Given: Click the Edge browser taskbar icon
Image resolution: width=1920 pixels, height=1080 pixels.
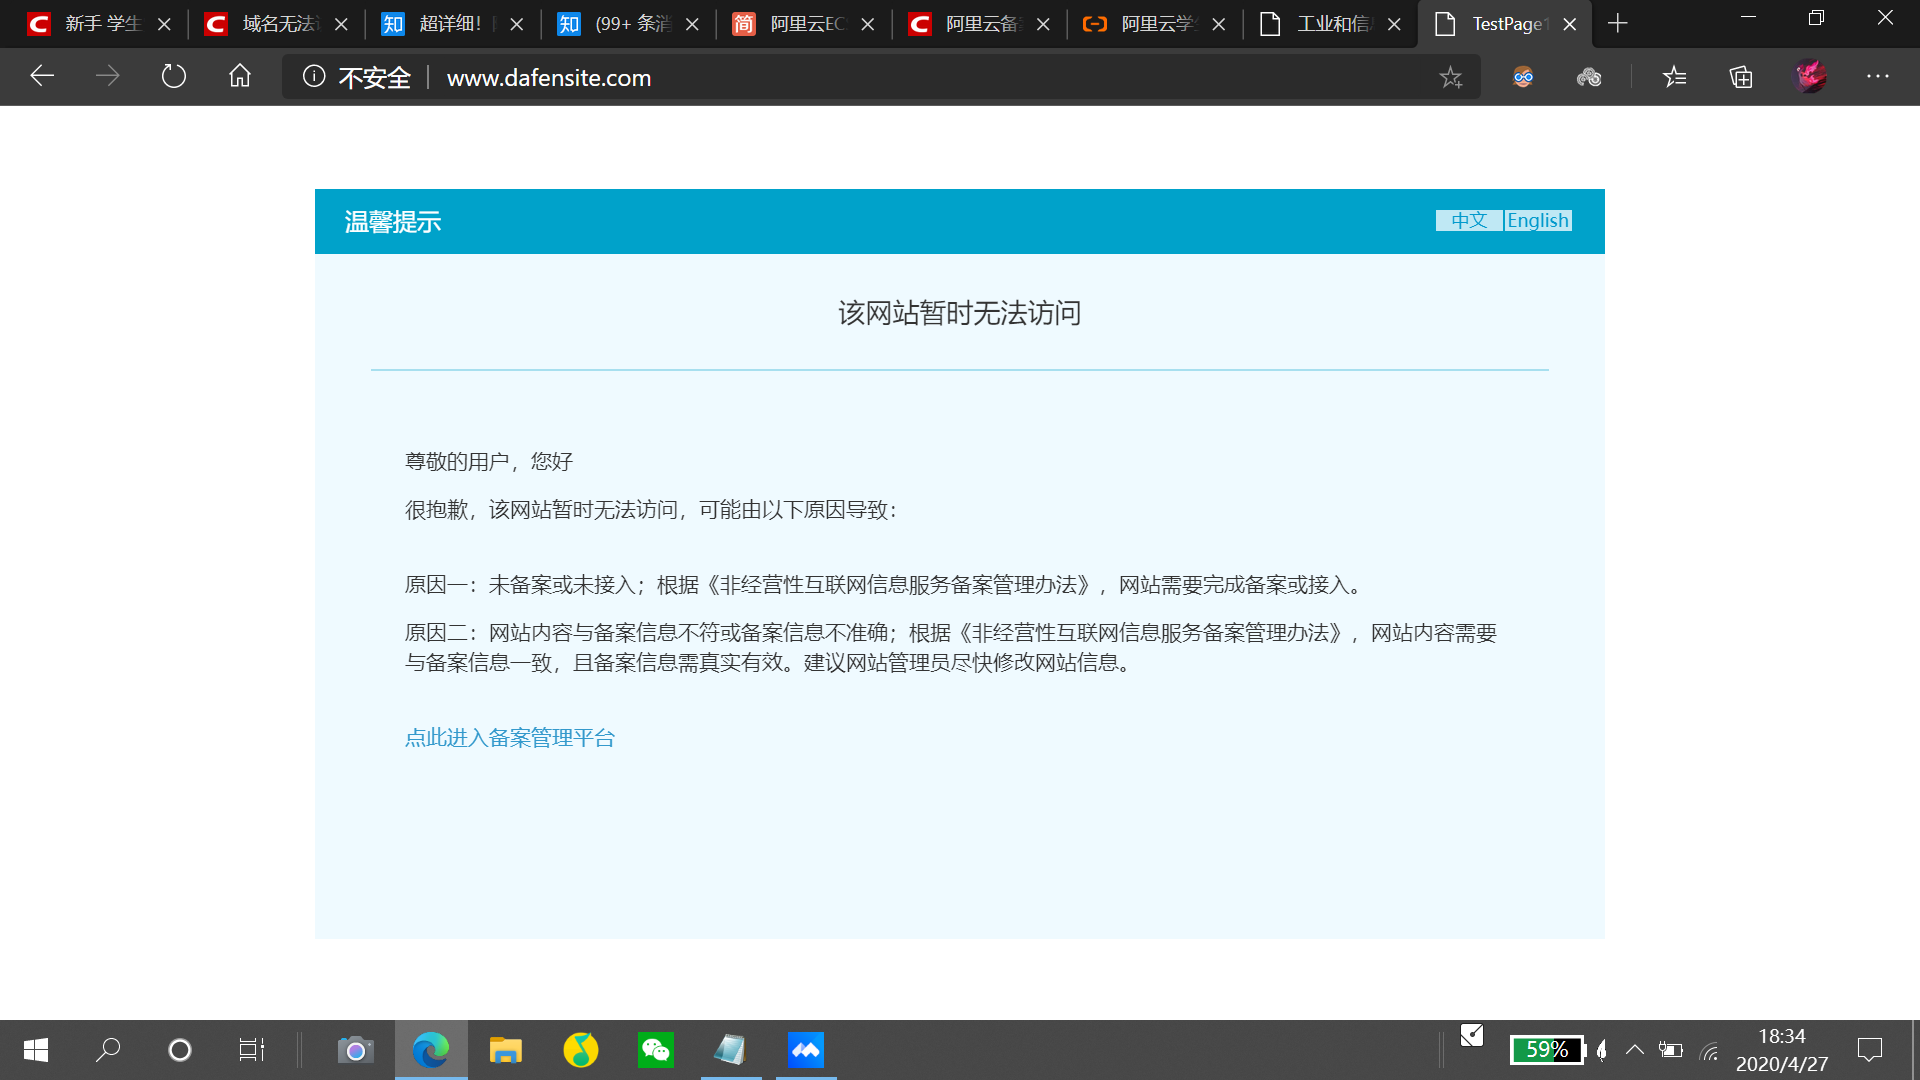Looking at the screenshot, I should (431, 1050).
